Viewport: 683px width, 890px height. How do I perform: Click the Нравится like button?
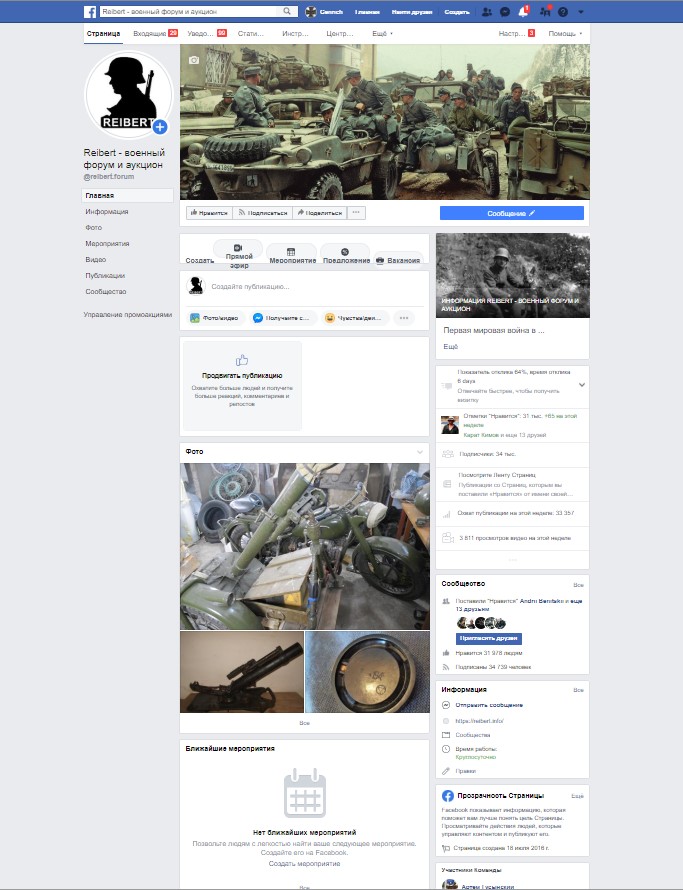point(209,213)
